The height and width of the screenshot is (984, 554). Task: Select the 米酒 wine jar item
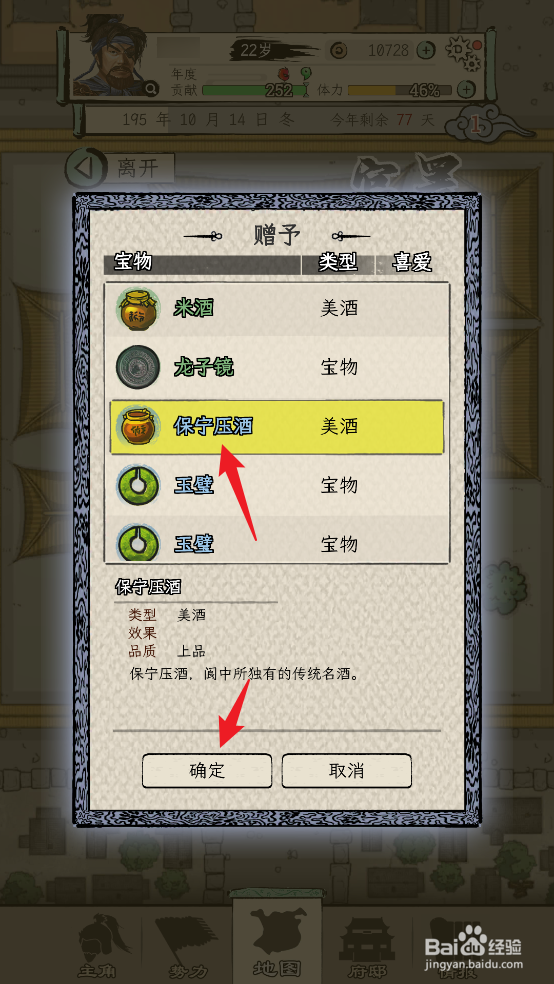277,309
